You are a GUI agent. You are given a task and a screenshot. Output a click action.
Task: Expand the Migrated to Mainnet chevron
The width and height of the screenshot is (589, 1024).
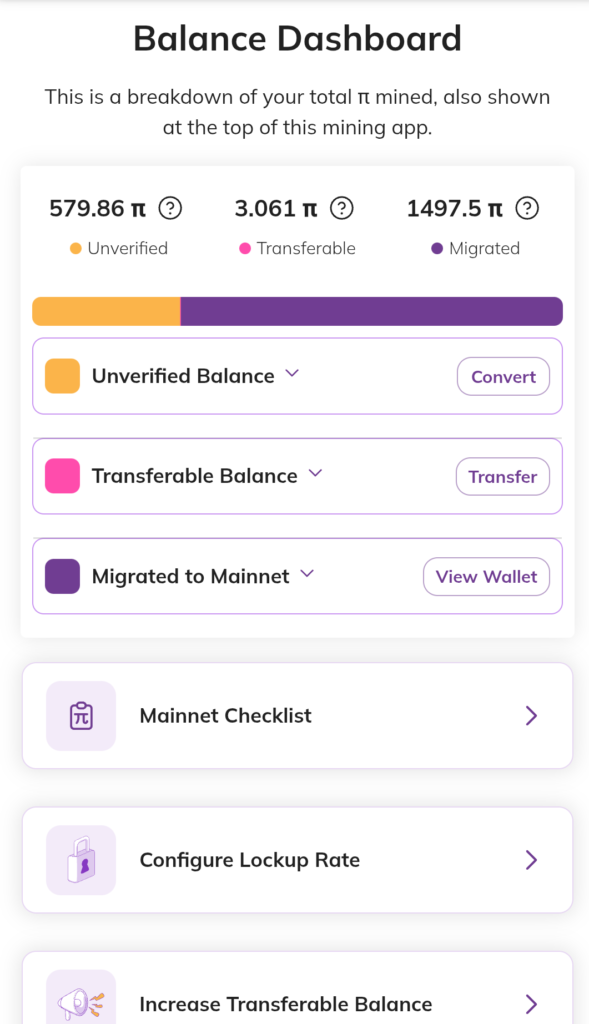pyautogui.click(x=307, y=573)
